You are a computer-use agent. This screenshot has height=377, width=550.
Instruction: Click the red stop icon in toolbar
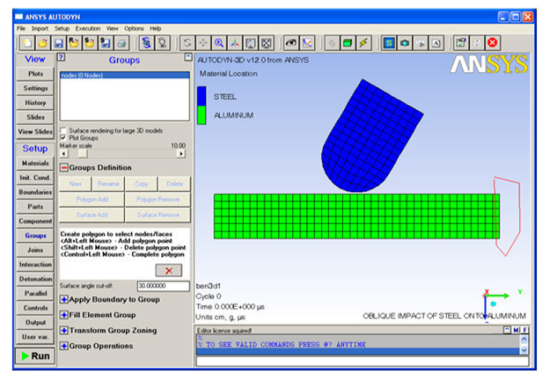(492, 43)
